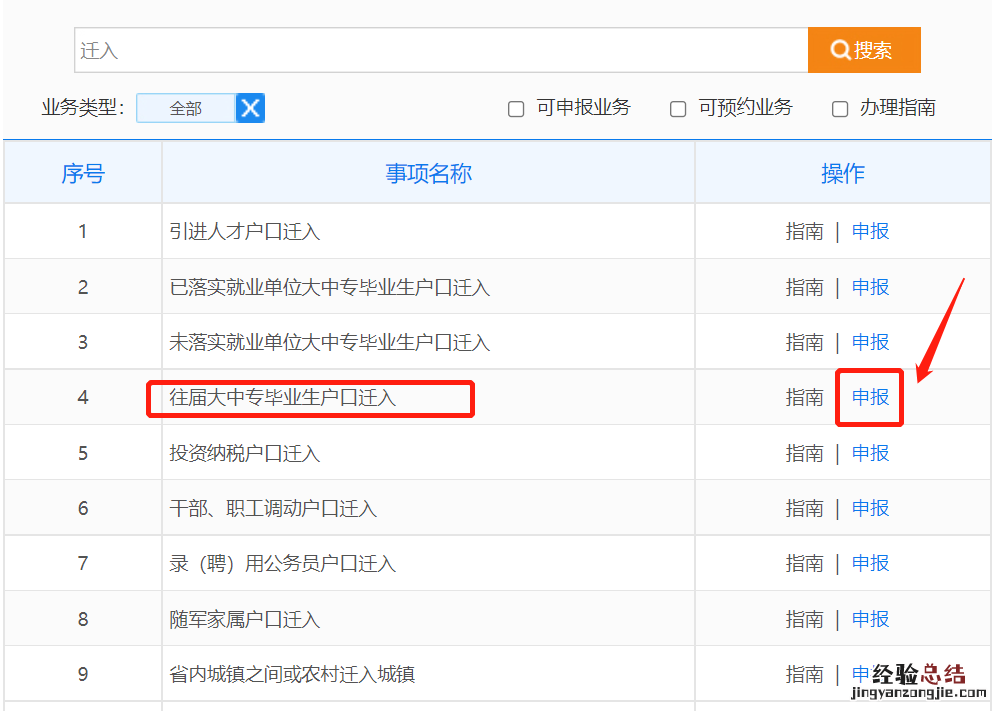The image size is (1001, 711).
Task: Click 申报 for 未落实就业单位大中专毕业生户口迁入
Action: coord(870,342)
